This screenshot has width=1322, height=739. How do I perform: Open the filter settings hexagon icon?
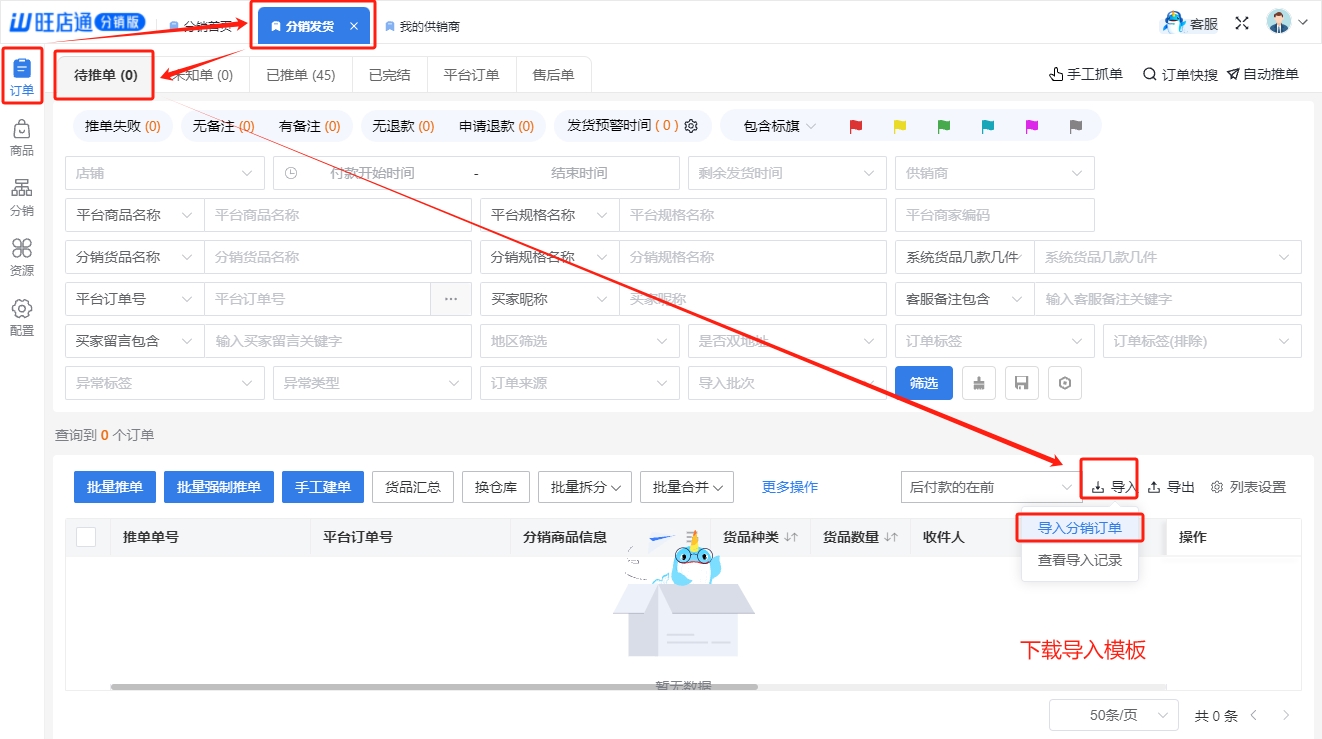coord(1065,383)
